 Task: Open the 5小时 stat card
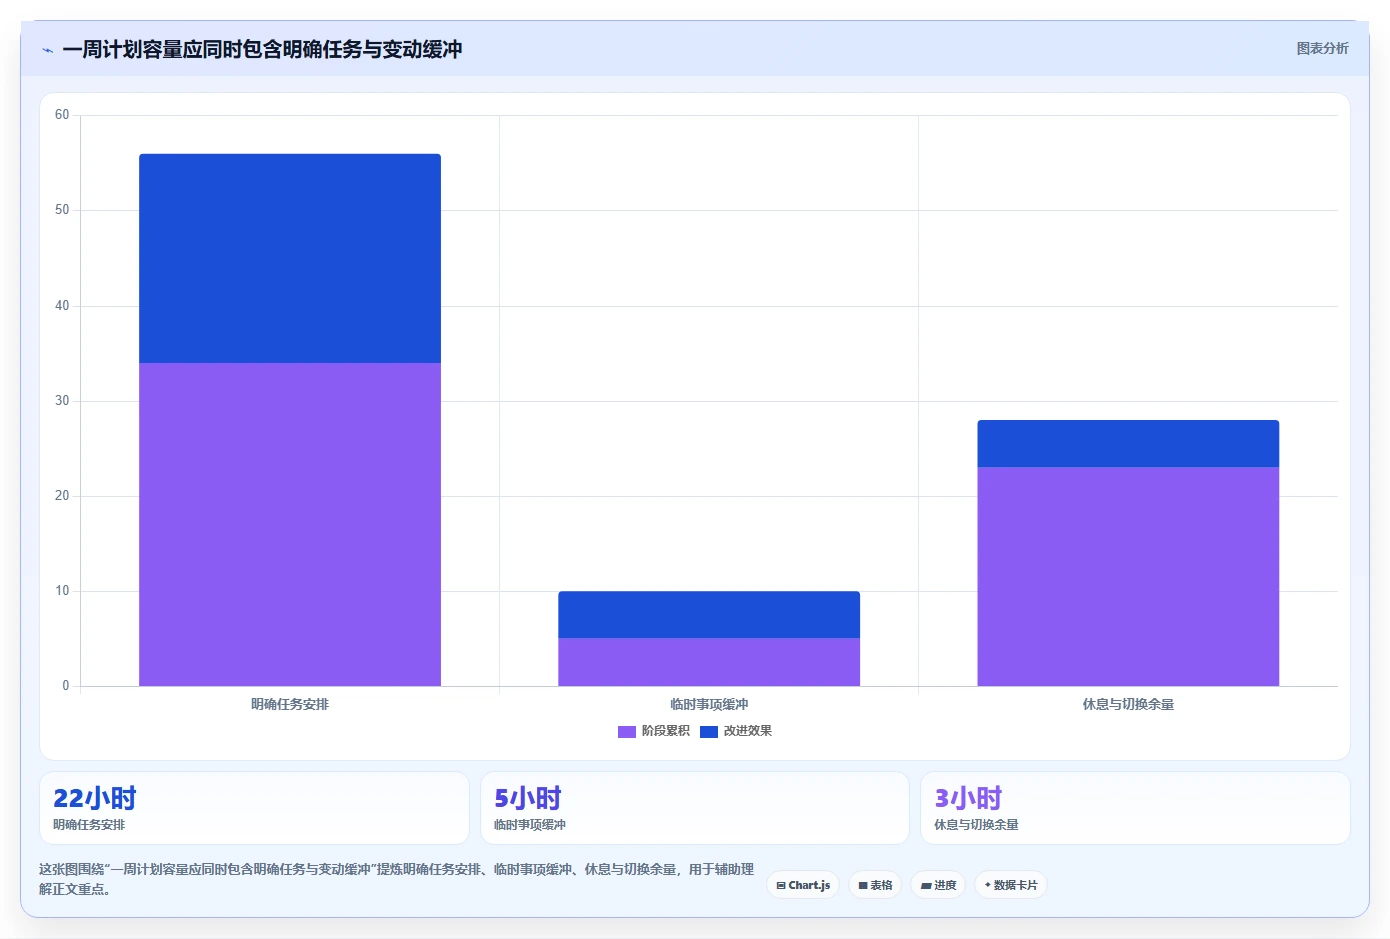coord(695,808)
